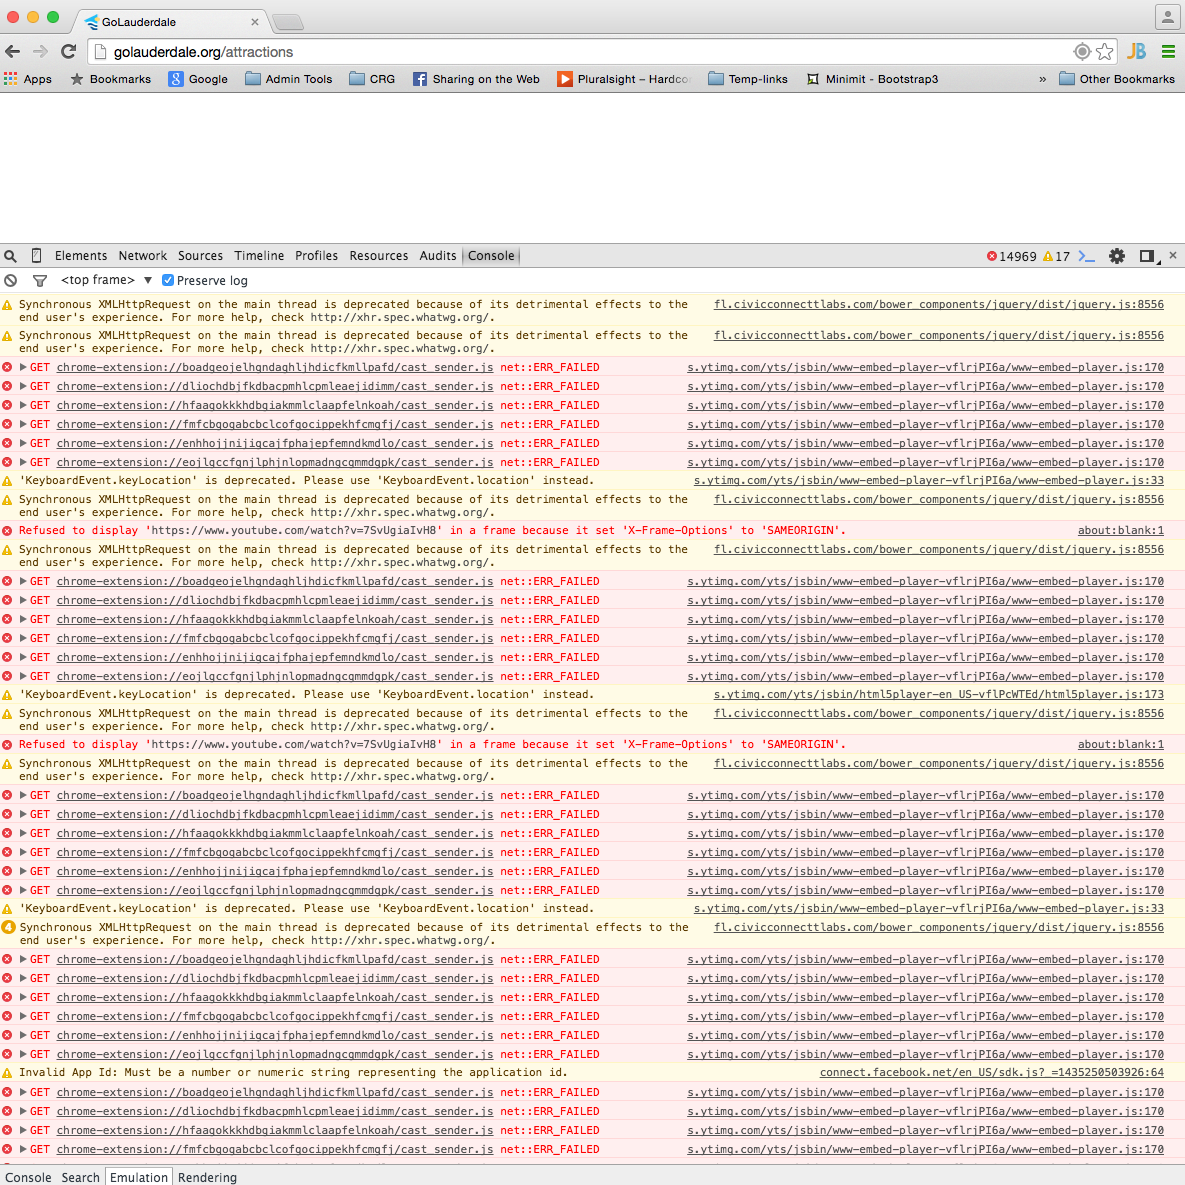Open Minimit - Bootstrap3 bookmark

(x=872, y=79)
